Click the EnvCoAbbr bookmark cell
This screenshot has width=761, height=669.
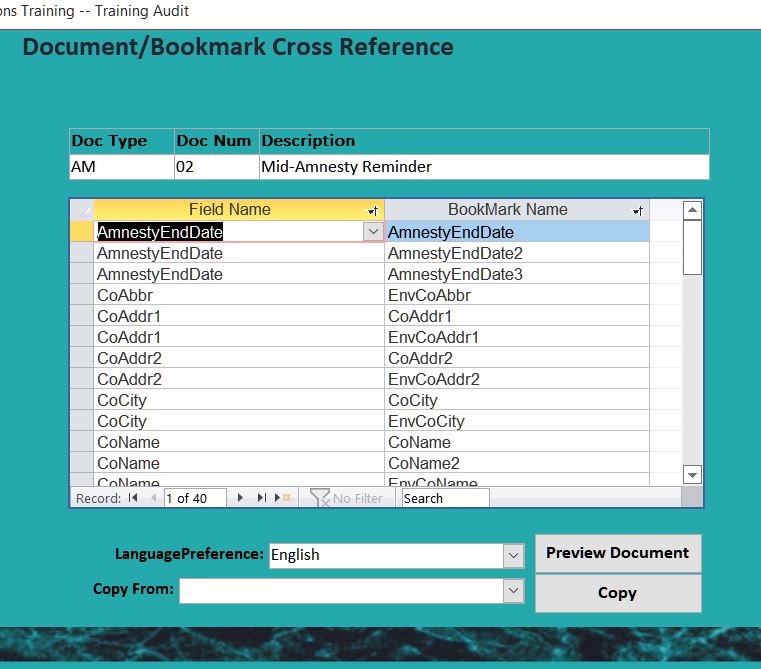coord(517,295)
